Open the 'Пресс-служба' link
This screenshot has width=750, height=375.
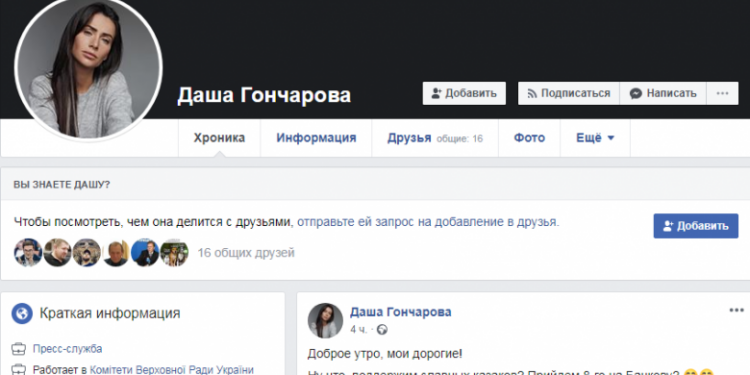click(x=67, y=349)
